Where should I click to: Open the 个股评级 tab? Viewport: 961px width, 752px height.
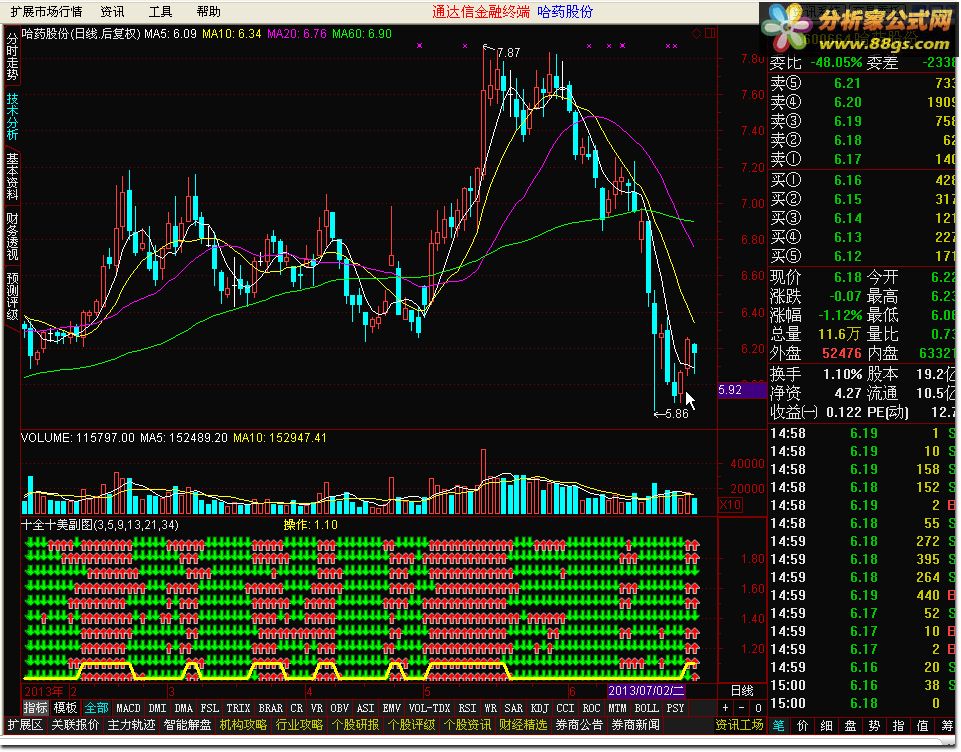[x=411, y=725]
